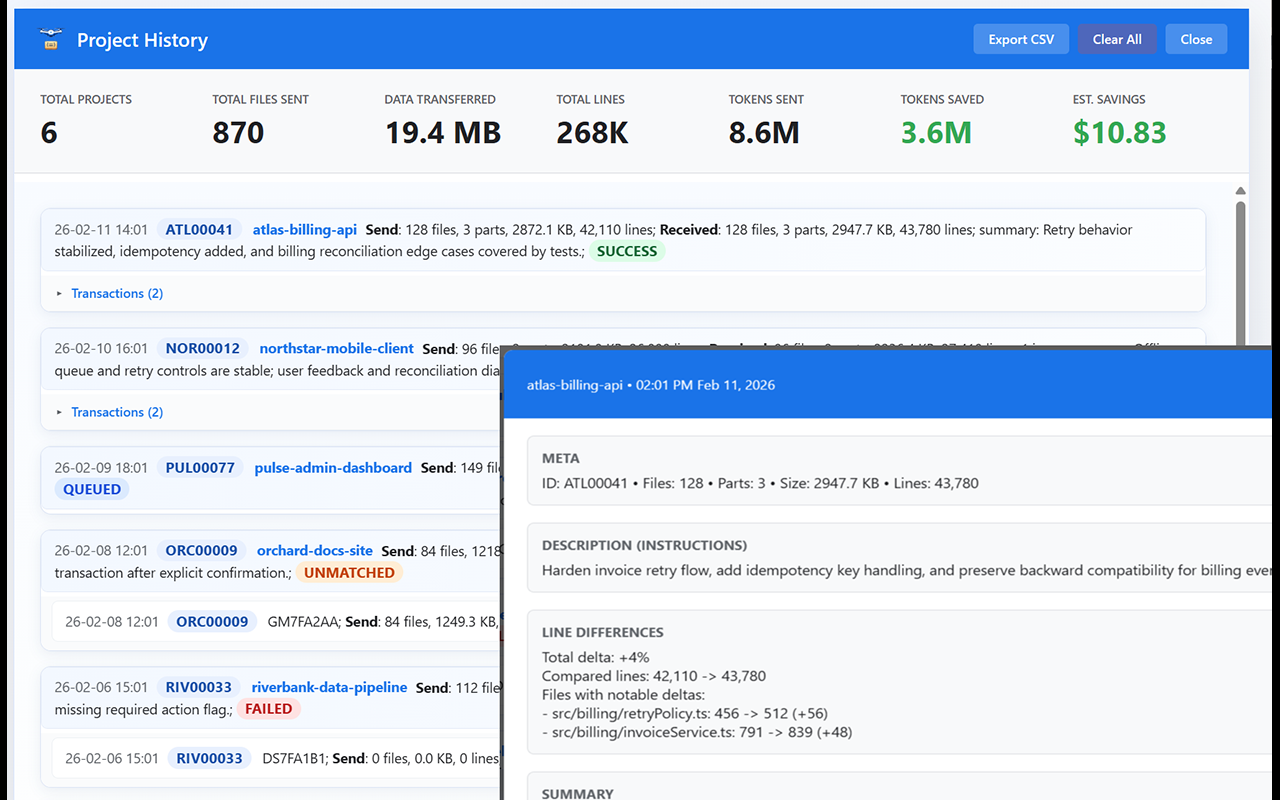
Task: Click the ORC00009 badge in the sub-transaction row
Action: tap(212, 621)
